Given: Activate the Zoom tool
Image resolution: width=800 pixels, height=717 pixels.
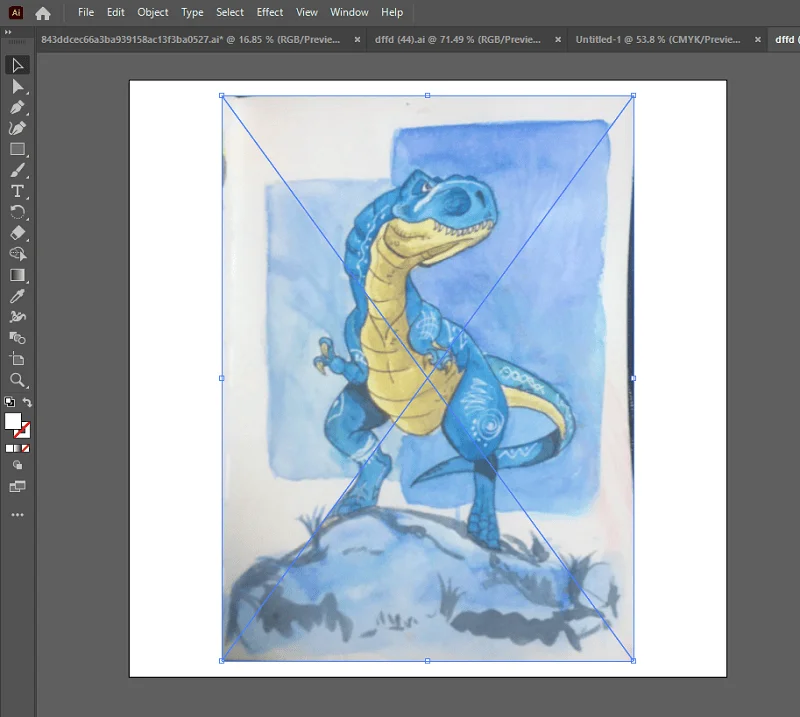Looking at the screenshot, I should pyautogui.click(x=17, y=380).
